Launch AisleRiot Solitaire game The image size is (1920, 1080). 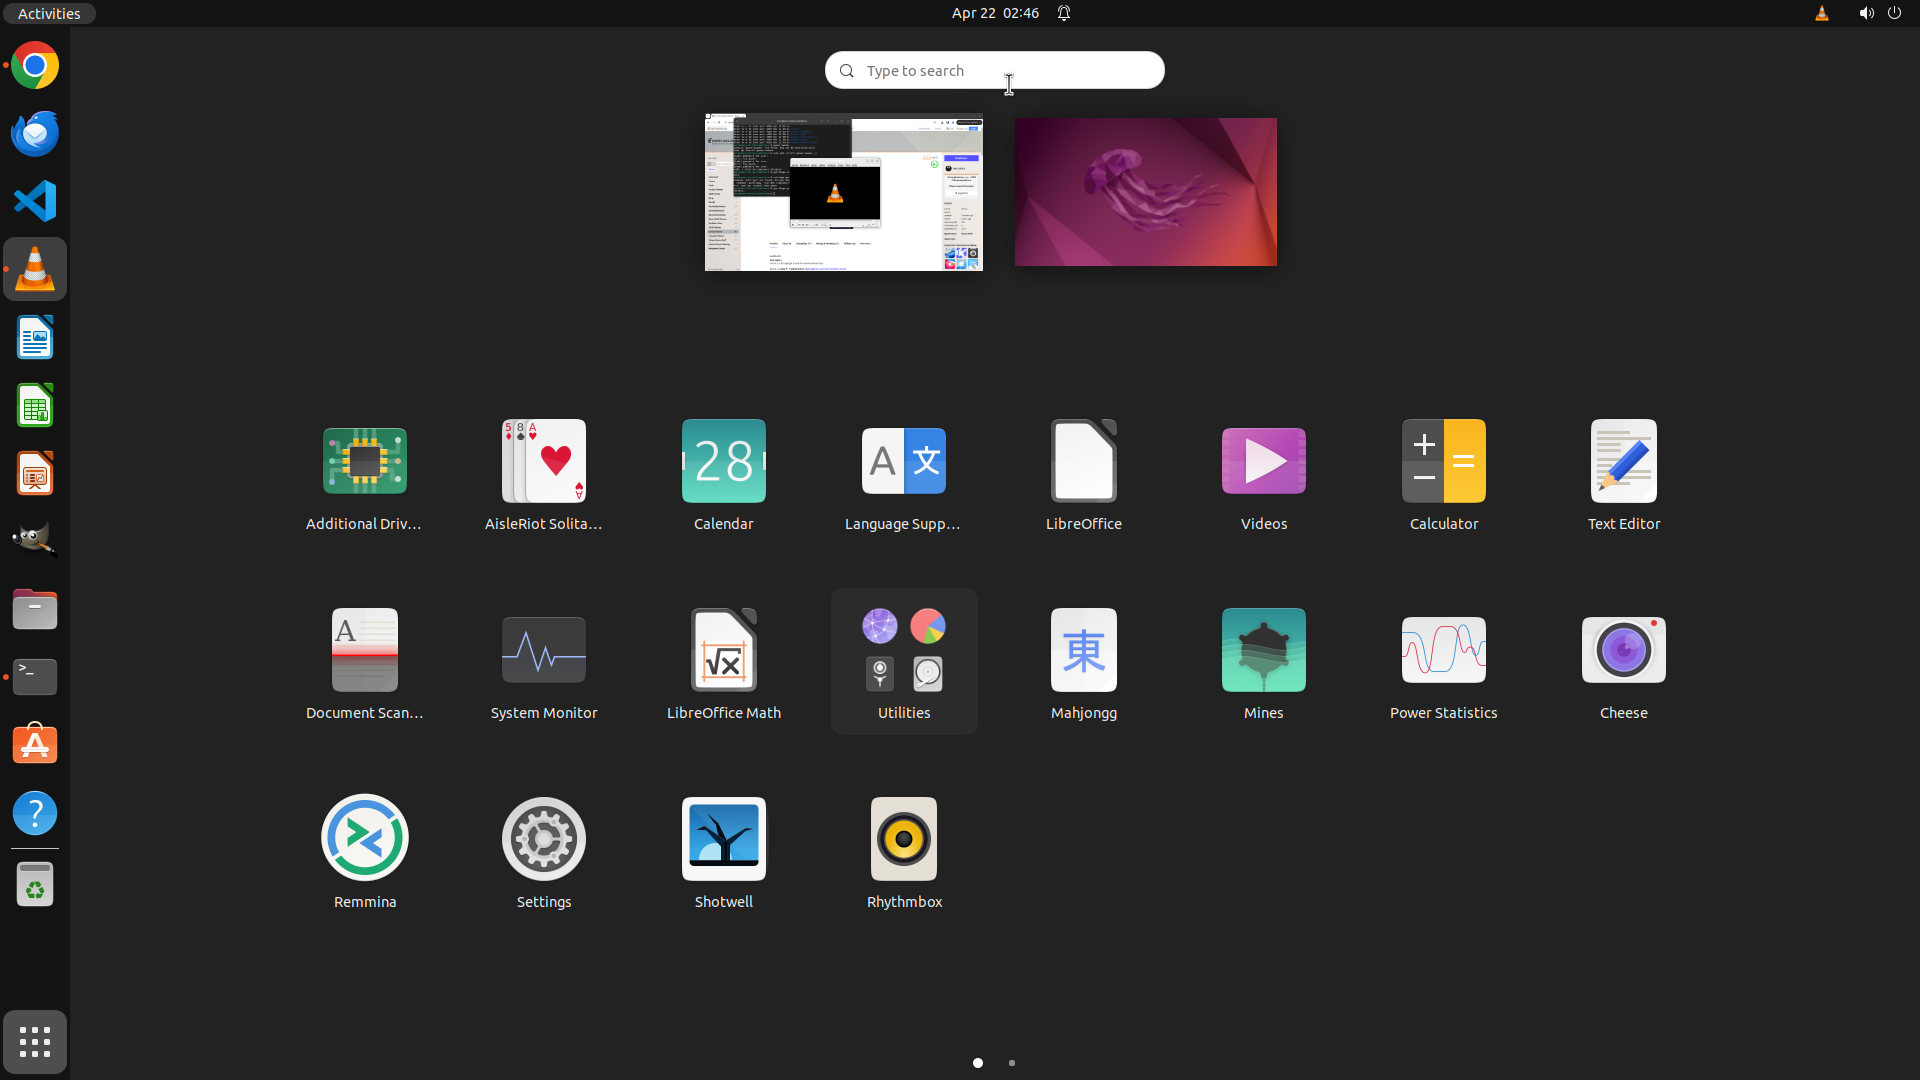tap(543, 462)
